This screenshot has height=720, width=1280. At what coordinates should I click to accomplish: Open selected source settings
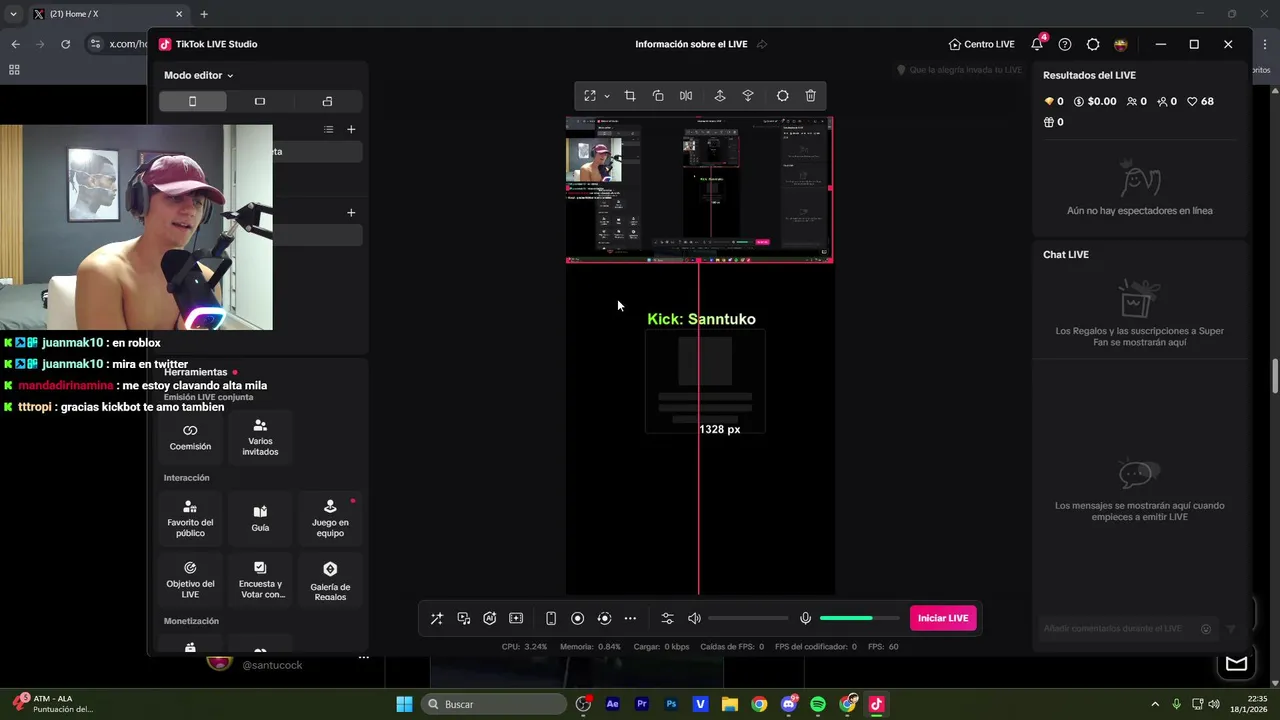coord(782,96)
